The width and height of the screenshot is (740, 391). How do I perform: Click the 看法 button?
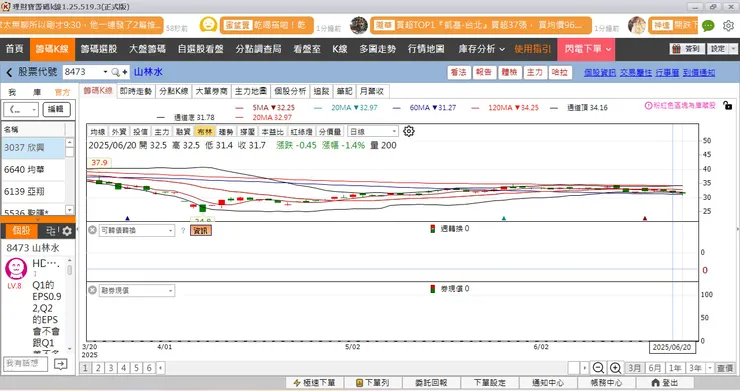459,72
